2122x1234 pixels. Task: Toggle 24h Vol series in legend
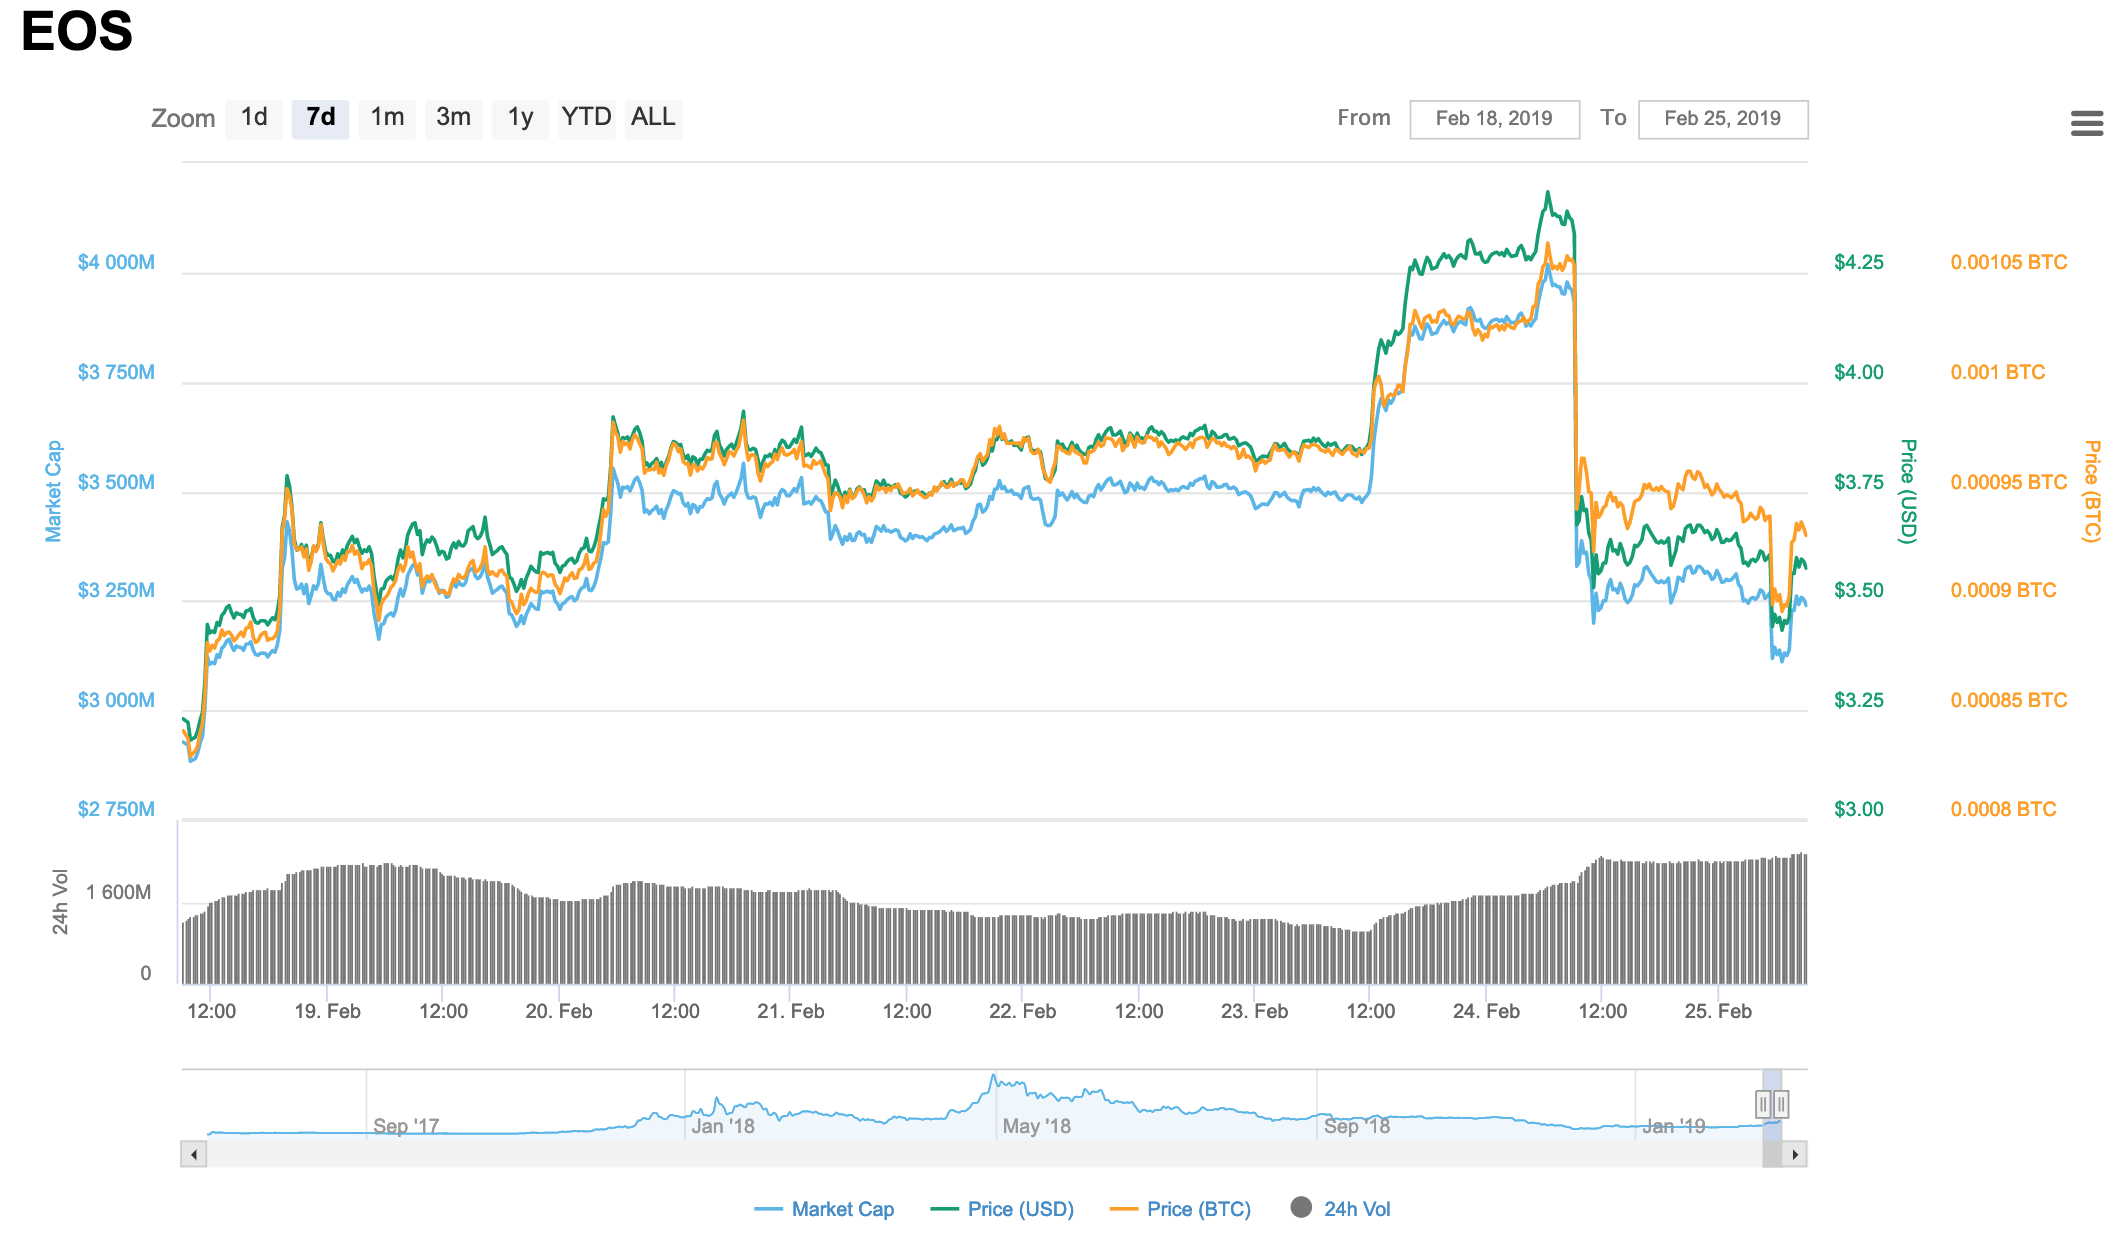[x=1340, y=1209]
